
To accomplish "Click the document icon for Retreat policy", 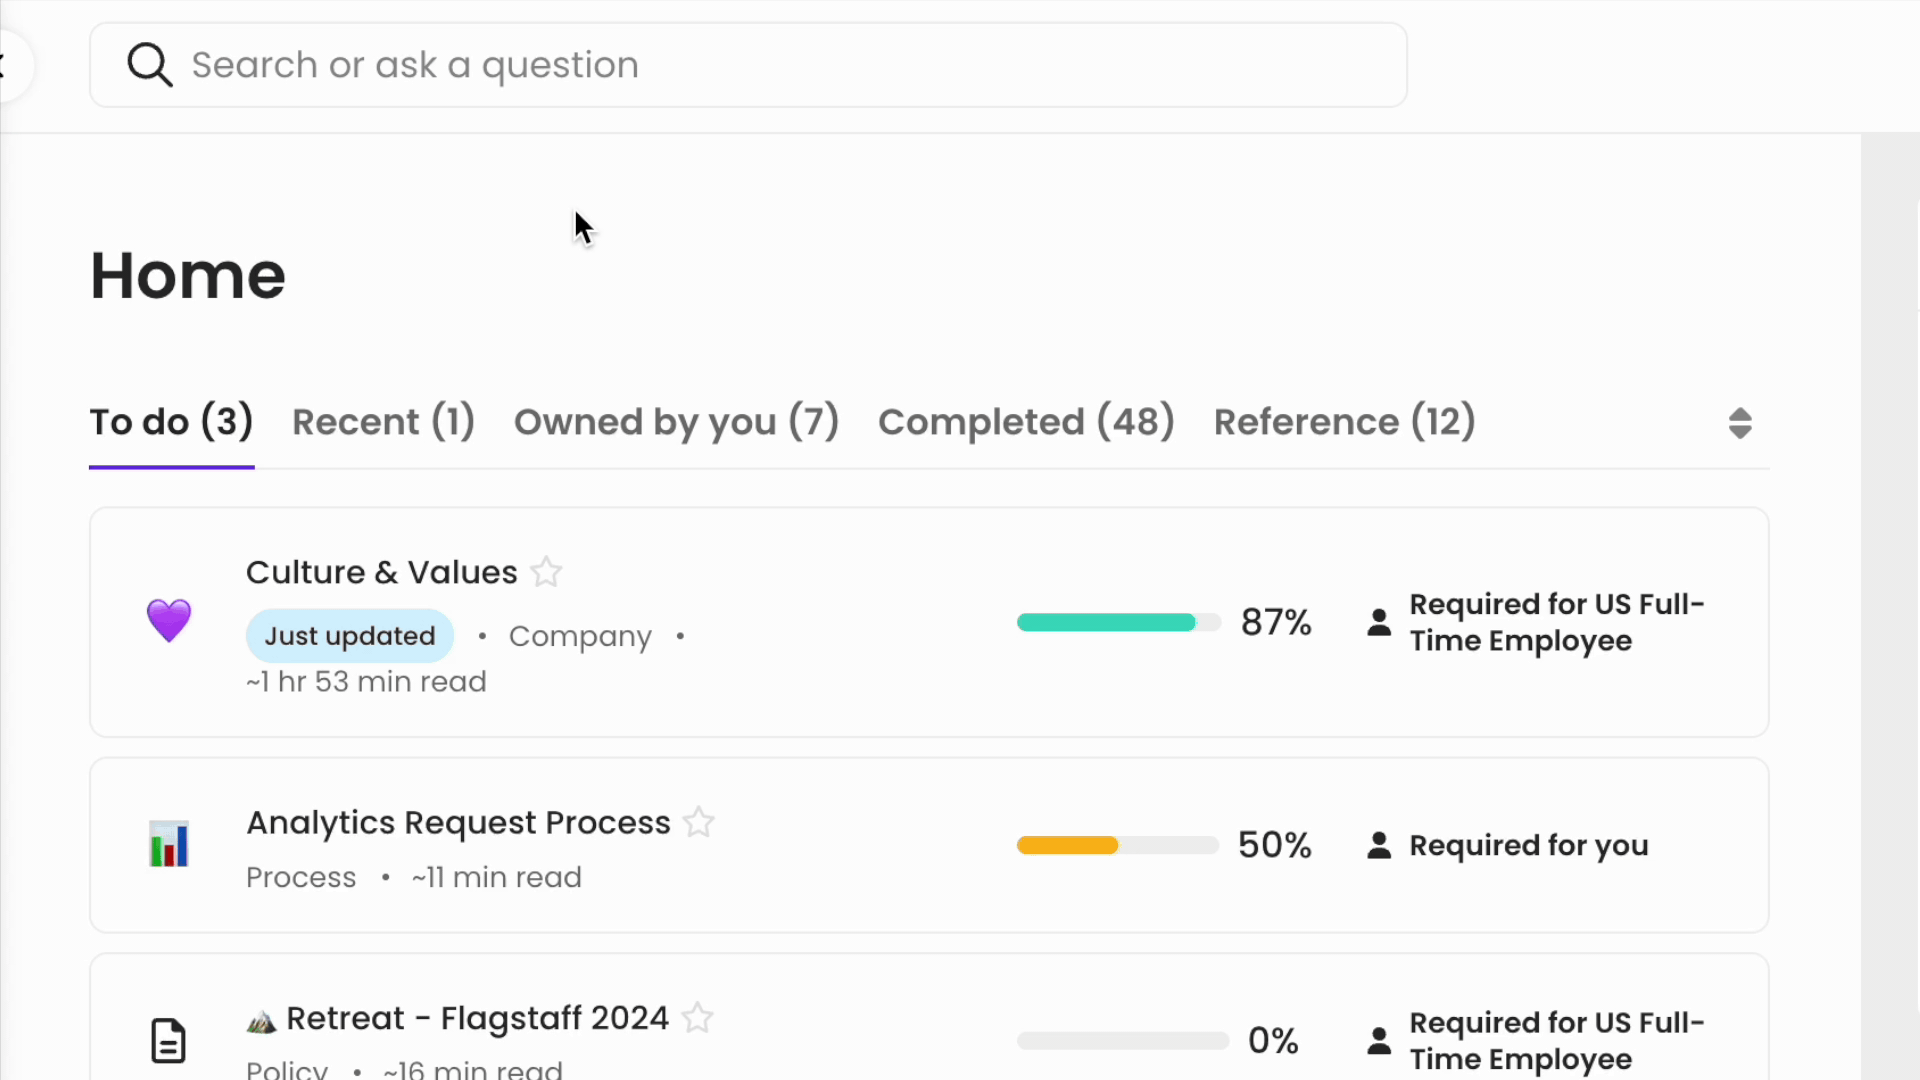I will (x=168, y=1040).
